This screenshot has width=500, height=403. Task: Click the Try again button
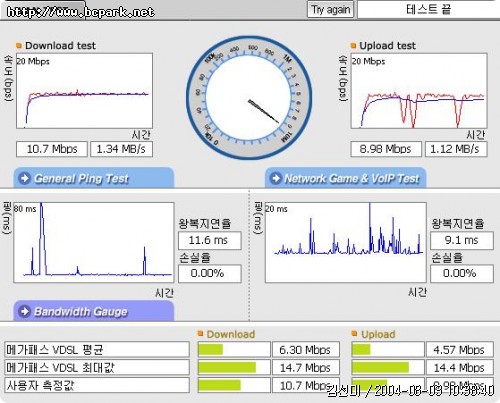[330, 9]
